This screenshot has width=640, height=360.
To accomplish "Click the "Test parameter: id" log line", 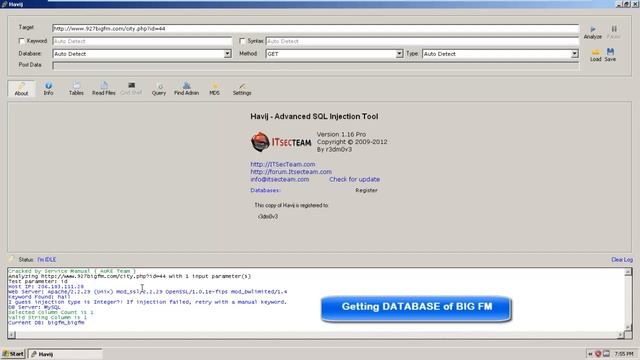I will [x=38, y=282].
